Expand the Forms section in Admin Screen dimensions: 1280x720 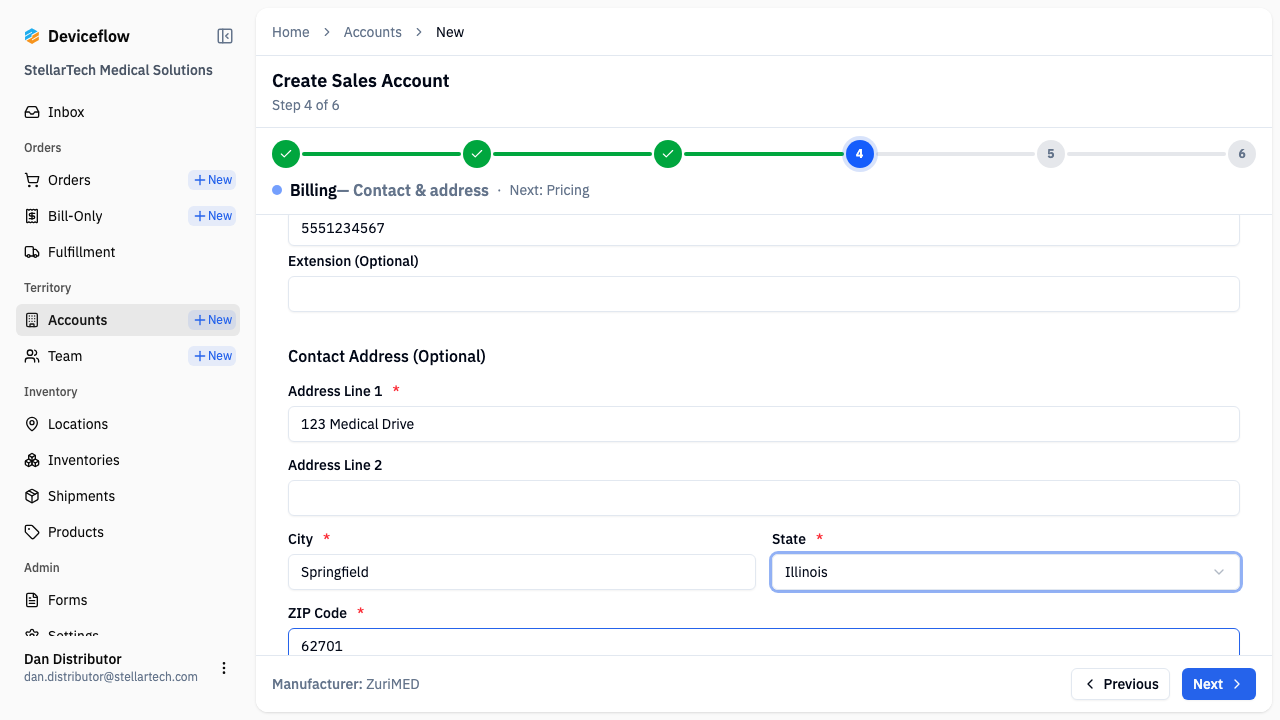click(69, 600)
